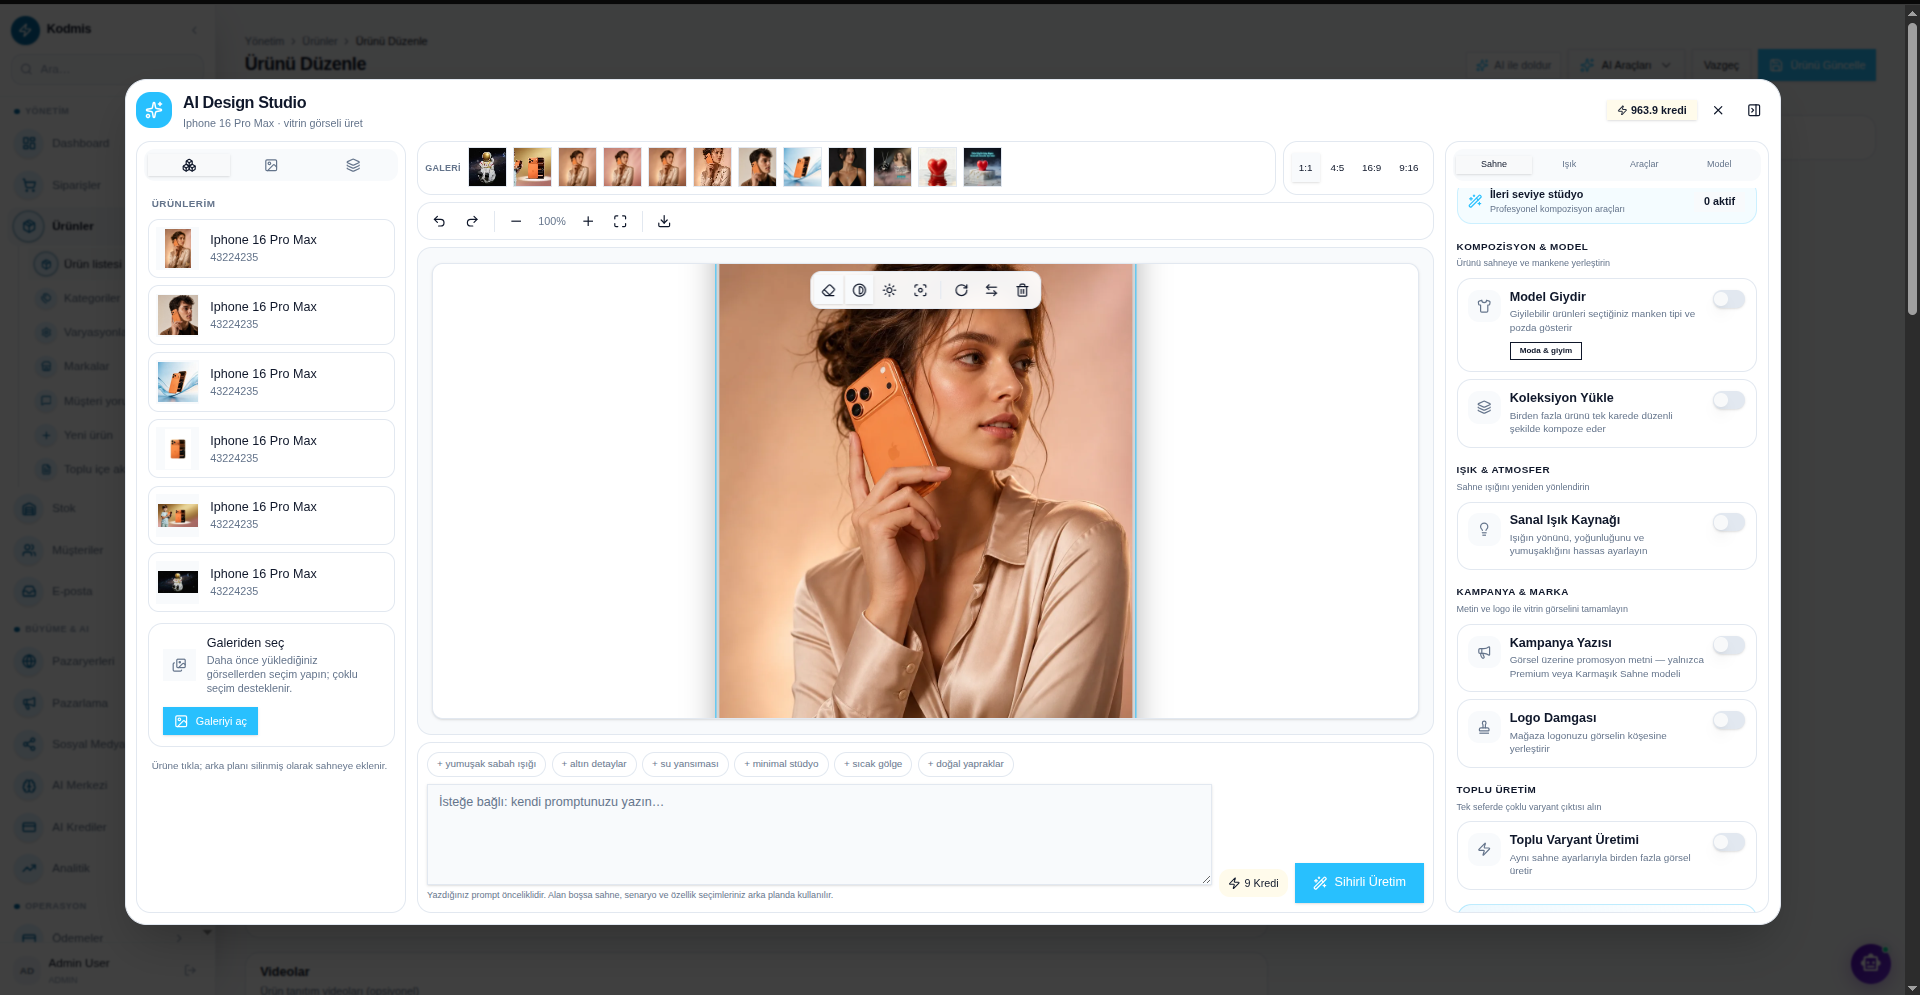This screenshot has width=1920, height=995.
Task: Select the 9:16 aspect ratio
Action: (x=1408, y=168)
